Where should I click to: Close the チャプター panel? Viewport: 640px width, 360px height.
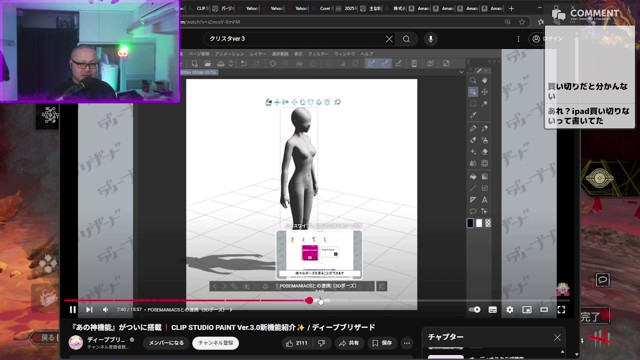coord(557,338)
